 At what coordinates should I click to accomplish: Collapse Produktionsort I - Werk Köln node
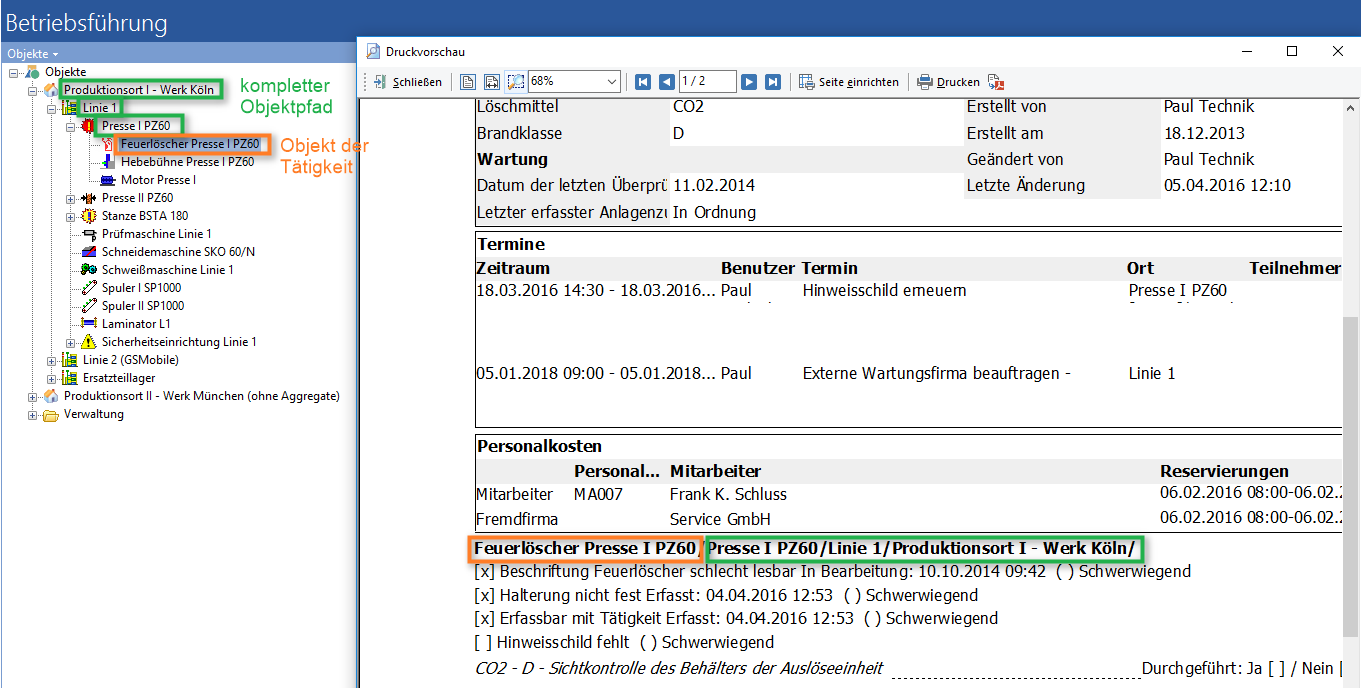[33, 90]
